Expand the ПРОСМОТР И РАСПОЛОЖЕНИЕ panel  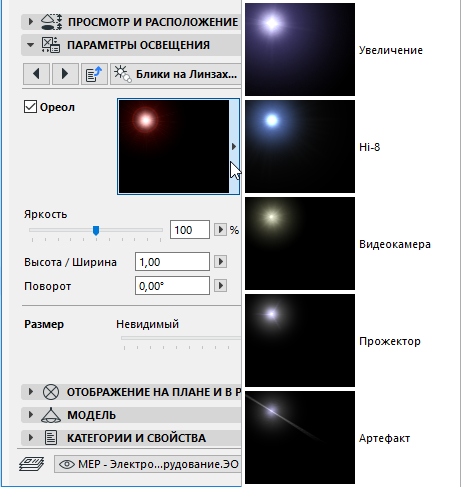point(31,22)
